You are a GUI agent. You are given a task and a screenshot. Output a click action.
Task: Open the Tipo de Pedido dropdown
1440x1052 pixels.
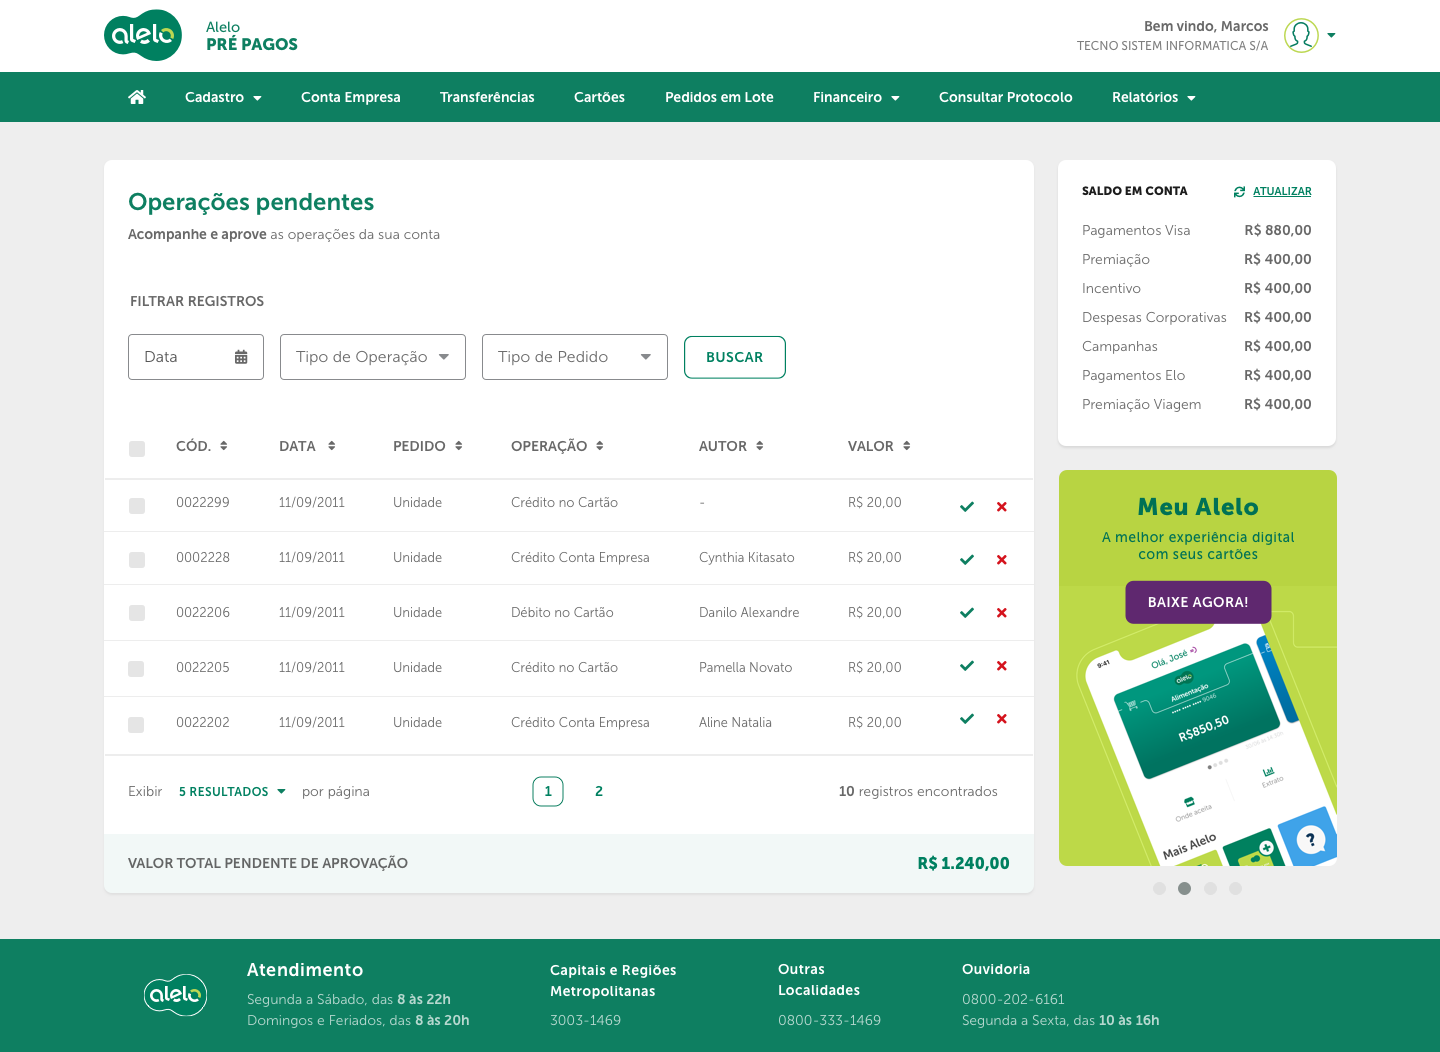pyautogui.click(x=575, y=357)
